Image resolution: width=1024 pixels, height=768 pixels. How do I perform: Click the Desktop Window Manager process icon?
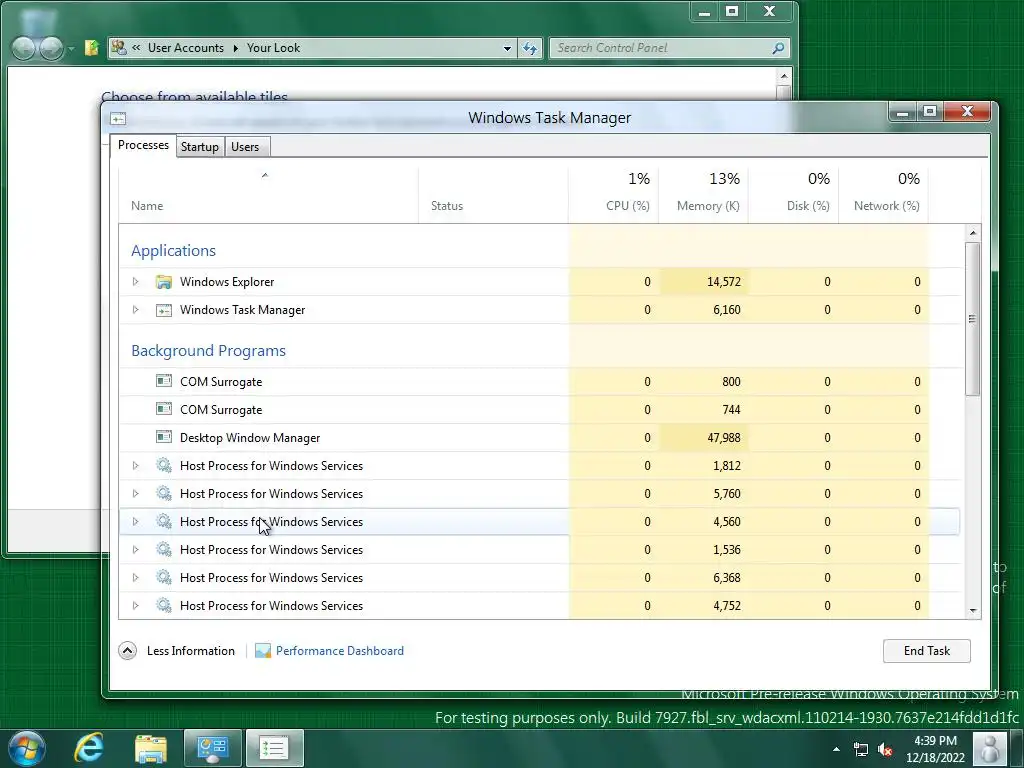(x=163, y=436)
